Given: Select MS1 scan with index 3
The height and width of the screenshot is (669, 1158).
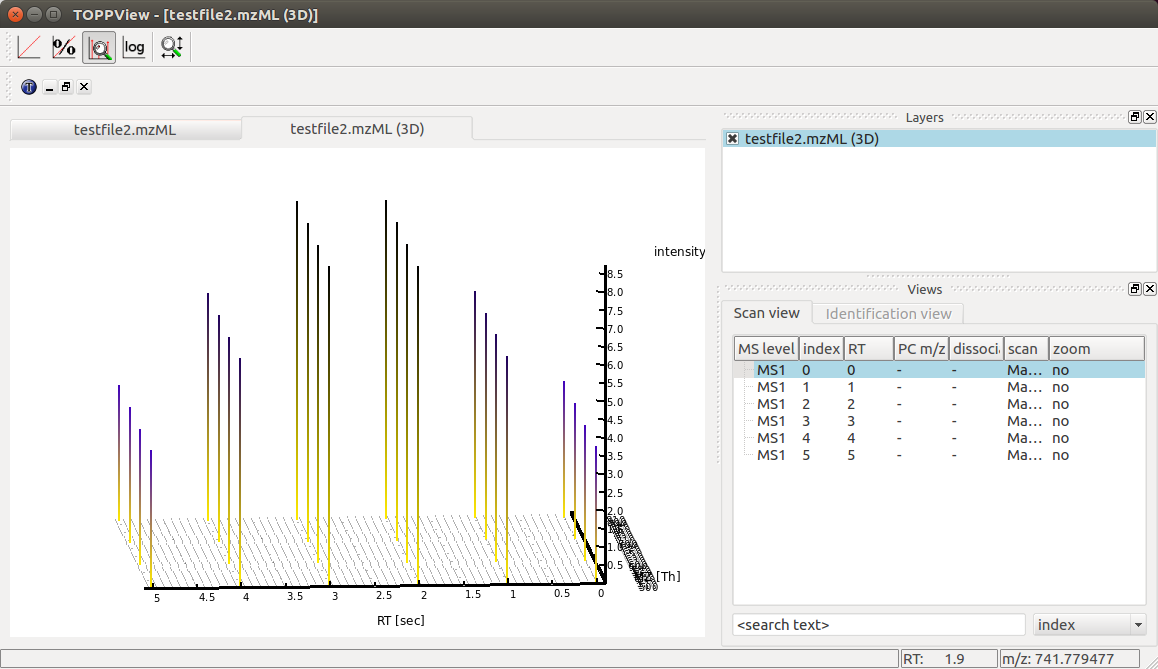Looking at the screenshot, I should 939,421.
